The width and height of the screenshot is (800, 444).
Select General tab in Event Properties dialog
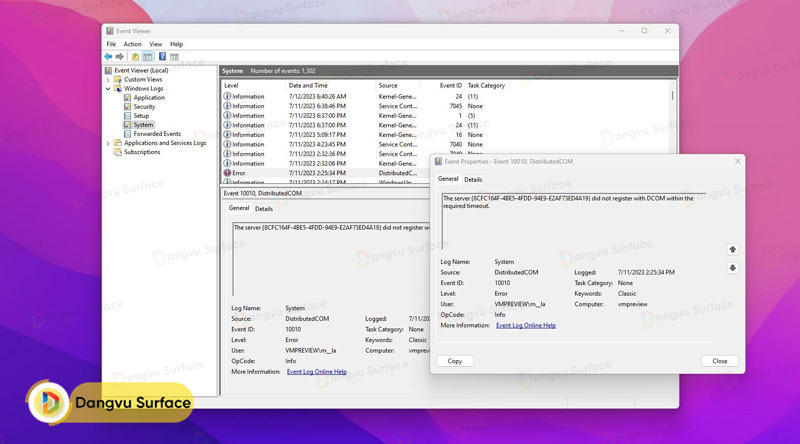point(448,179)
